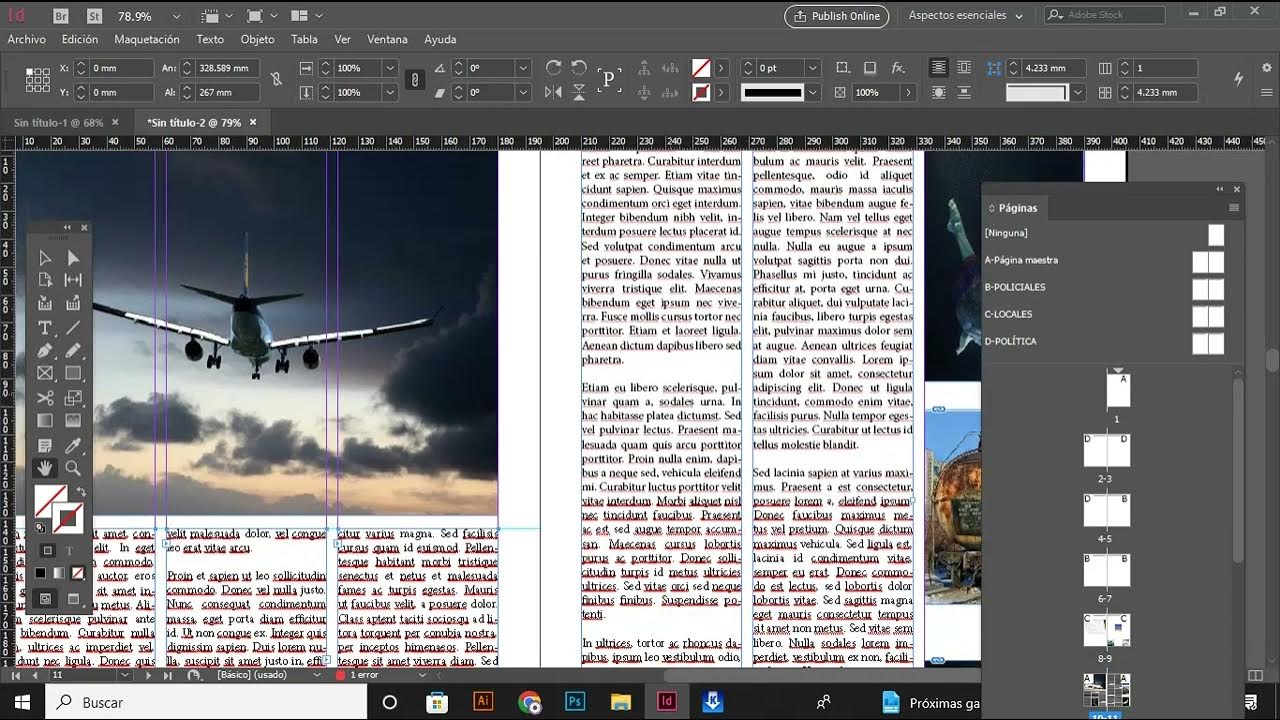The width and height of the screenshot is (1280, 720).
Task: Open the Maquetación menu
Action: [147, 39]
